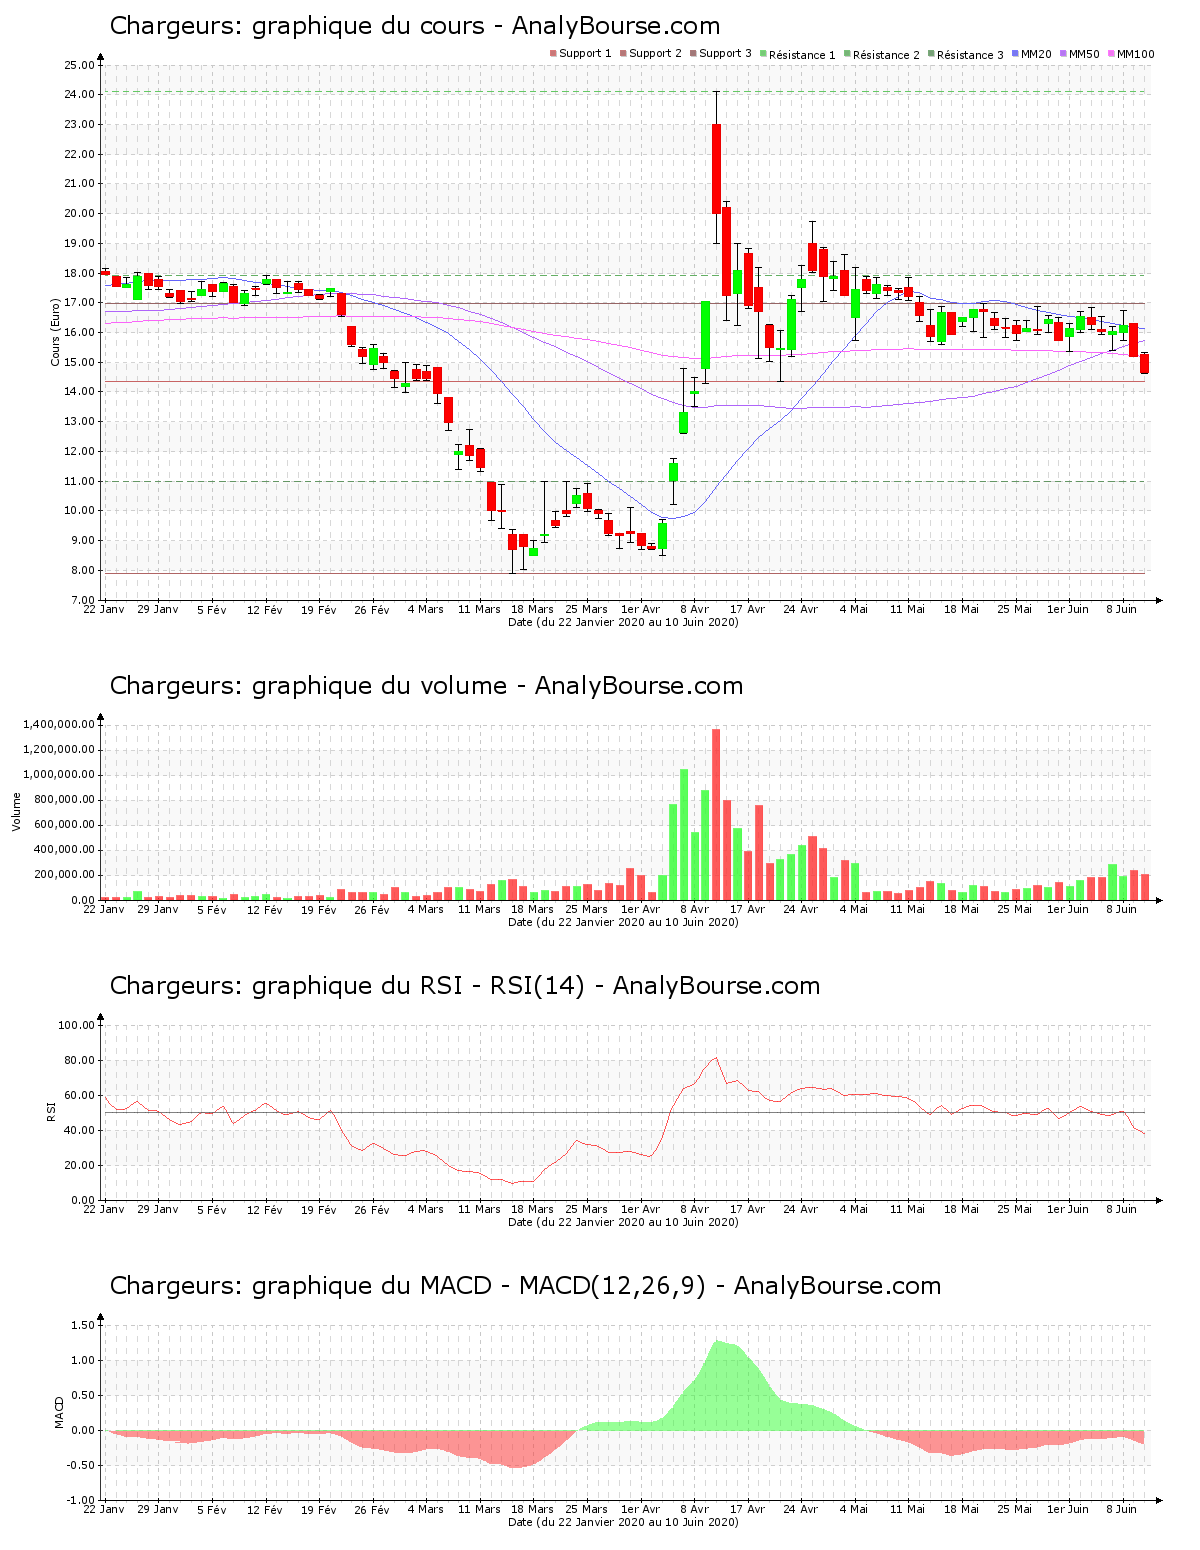Select the Support 3 legend label

[x=725, y=54]
